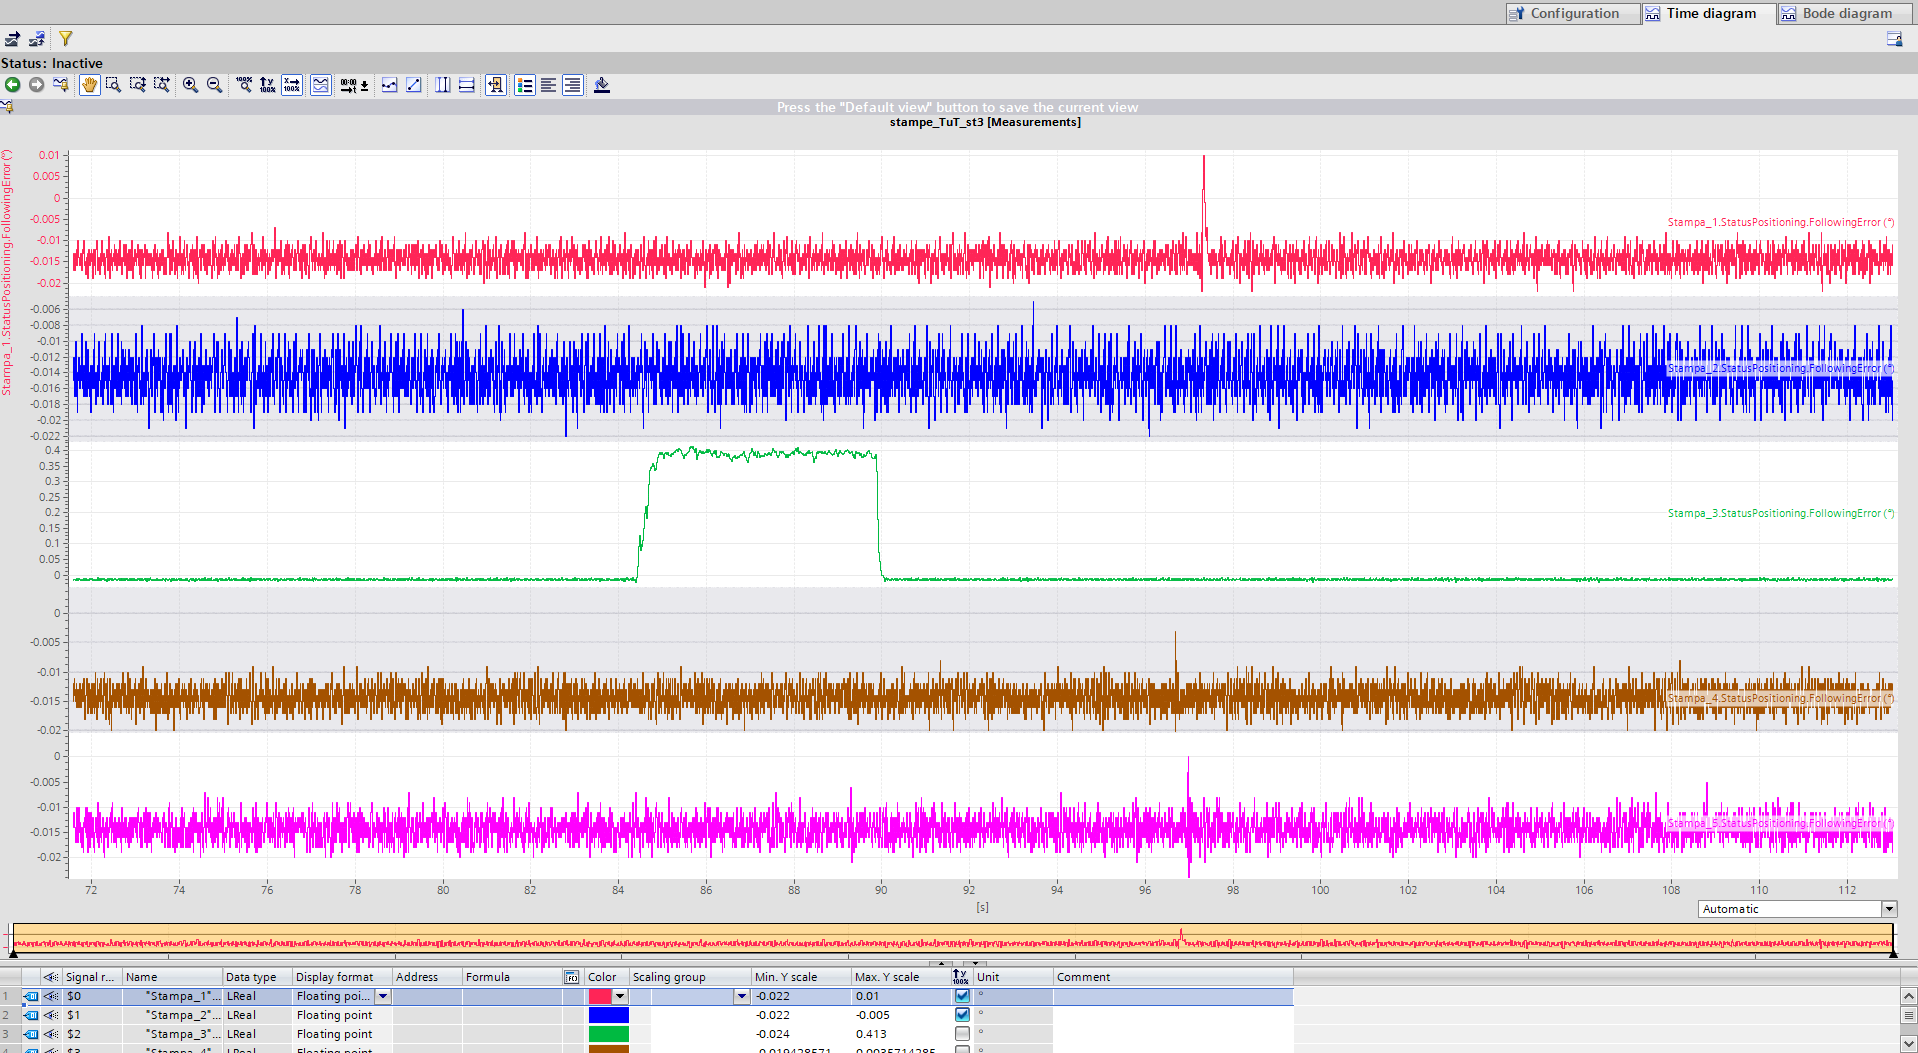Open Scaling group dropdown in first row
1918x1053 pixels.
(741, 996)
